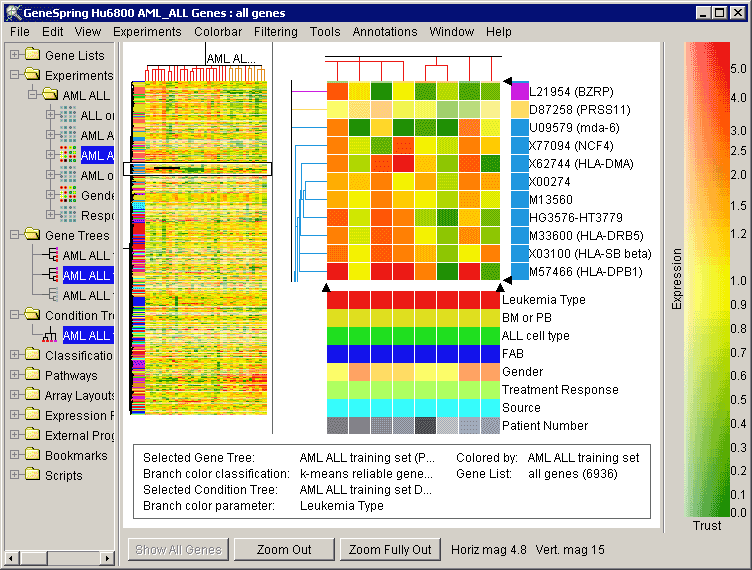This screenshot has height=570, width=752.
Task: Click the Gene Lists folder icon
Action: [x=32, y=55]
